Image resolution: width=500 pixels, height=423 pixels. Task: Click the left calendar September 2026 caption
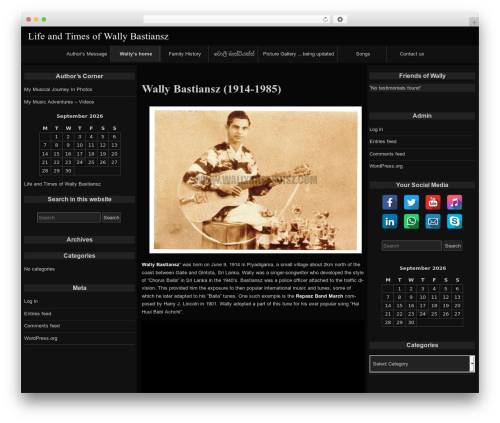(x=80, y=116)
